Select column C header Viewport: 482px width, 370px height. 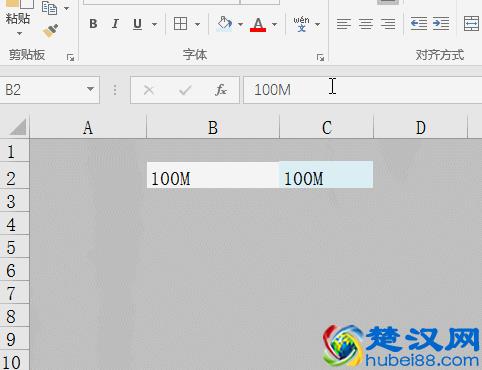(x=327, y=127)
